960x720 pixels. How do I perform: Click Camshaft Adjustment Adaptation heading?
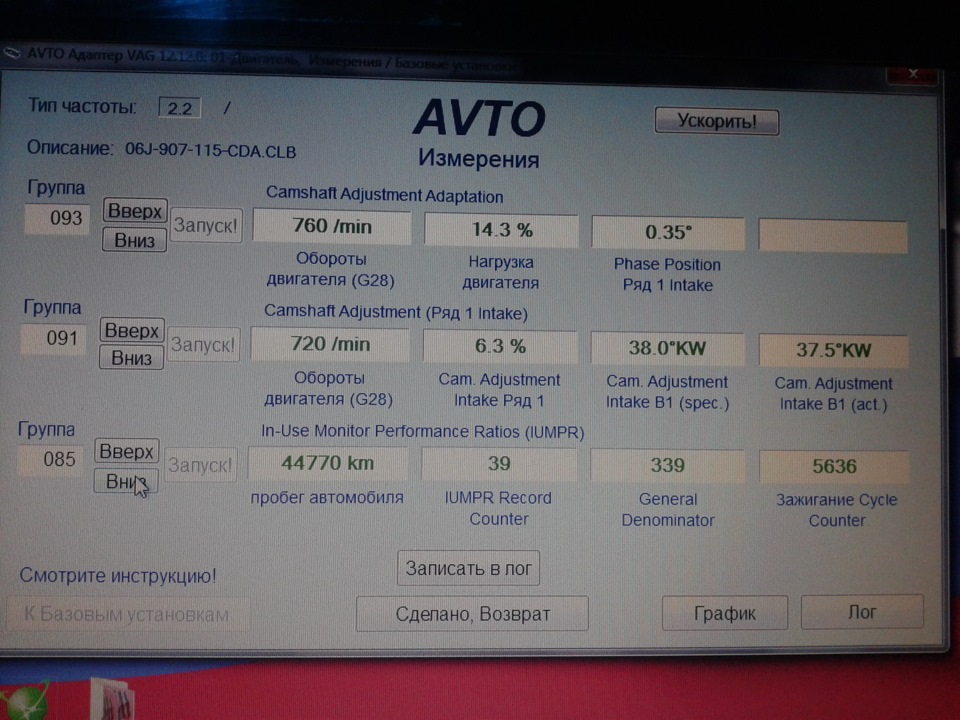[384, 195]
